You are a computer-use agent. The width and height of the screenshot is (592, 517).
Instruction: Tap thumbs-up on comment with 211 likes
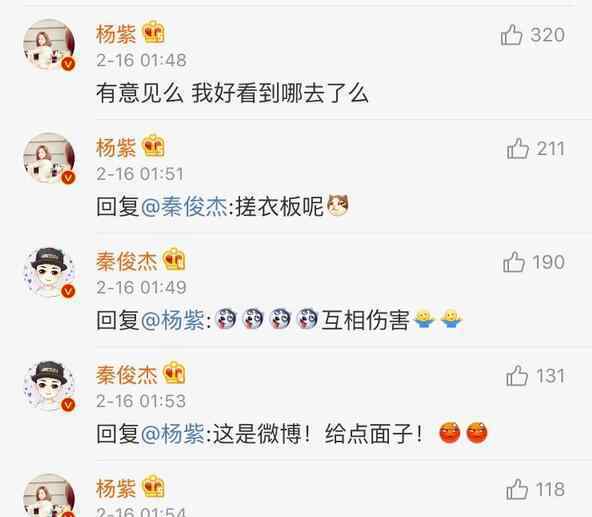click(518, 148)
